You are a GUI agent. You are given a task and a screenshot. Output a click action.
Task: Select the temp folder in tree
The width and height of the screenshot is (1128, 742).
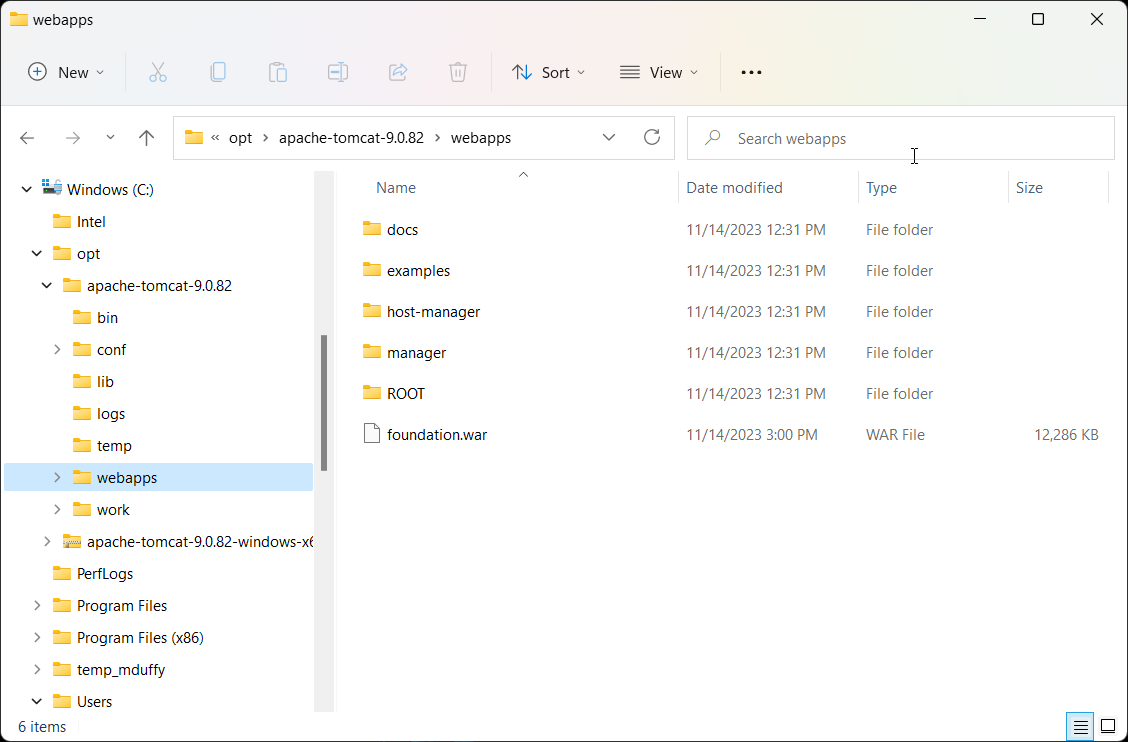[x=114, y=446]
